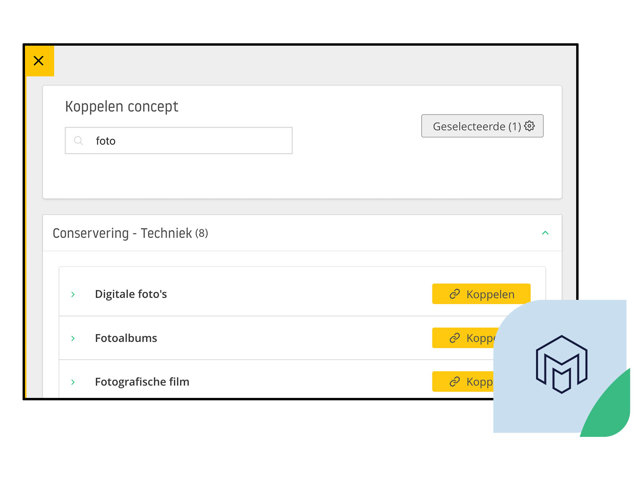Expand the Digitale foto's row chevron
The width and height of the screenshot is (636, 477).
tap(73, 294)
